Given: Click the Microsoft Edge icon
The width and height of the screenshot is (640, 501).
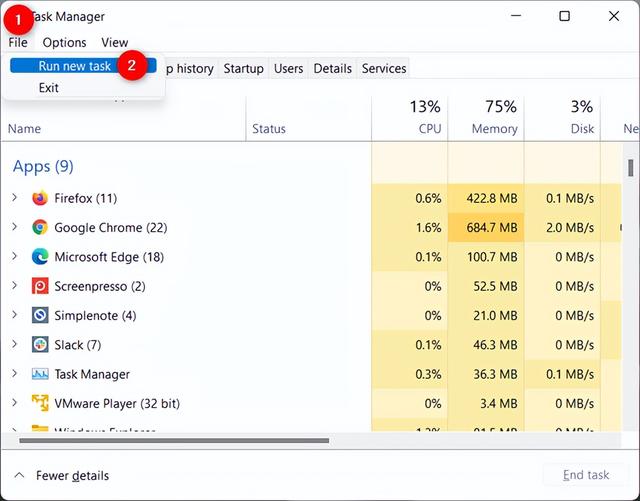Looking at the screenshot, I should point(40,257).
